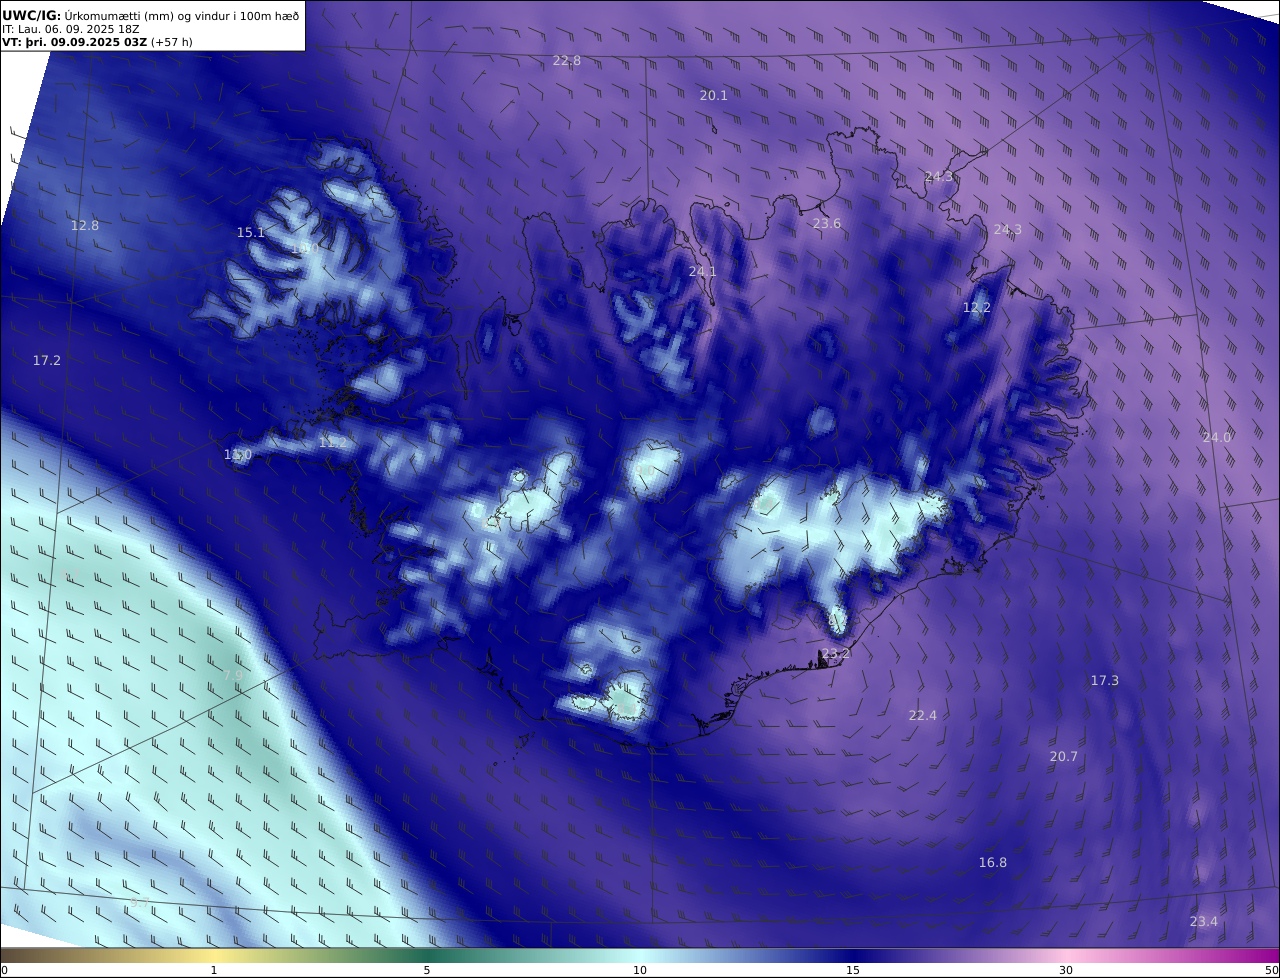The width and height of the screenshot is (1280, 978).
Task: Click the 'VT: þri. 09.09.2025 03Z' line
Action: coord(74,42)
